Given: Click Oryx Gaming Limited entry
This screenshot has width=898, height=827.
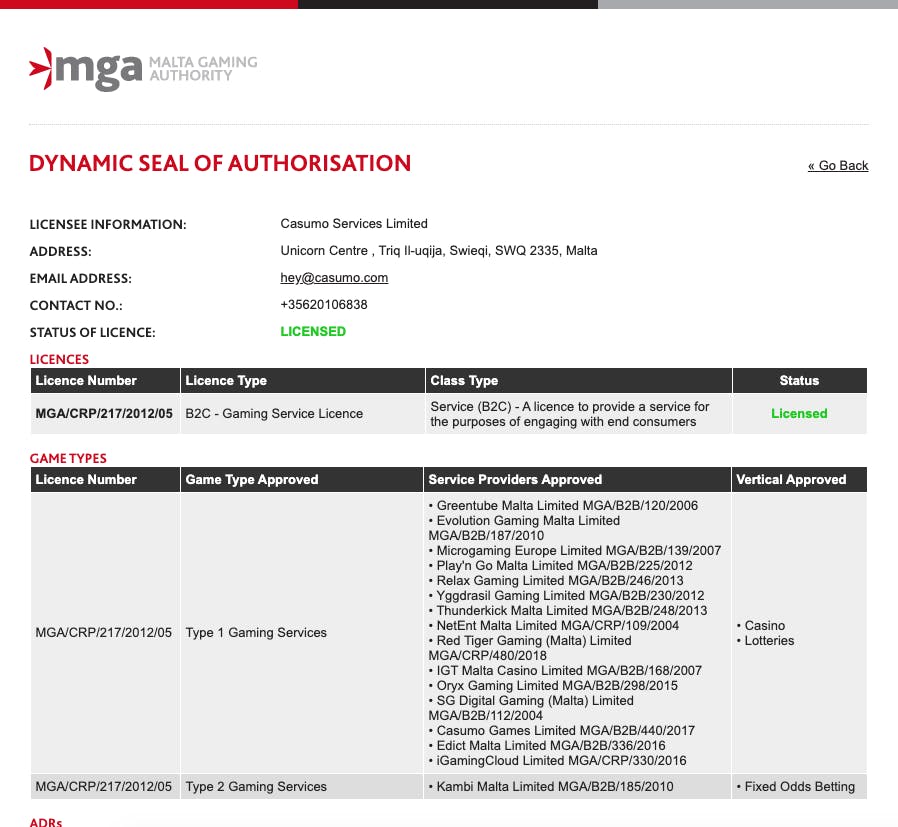Looking at the screenshot, I should (x=553, y=686).
